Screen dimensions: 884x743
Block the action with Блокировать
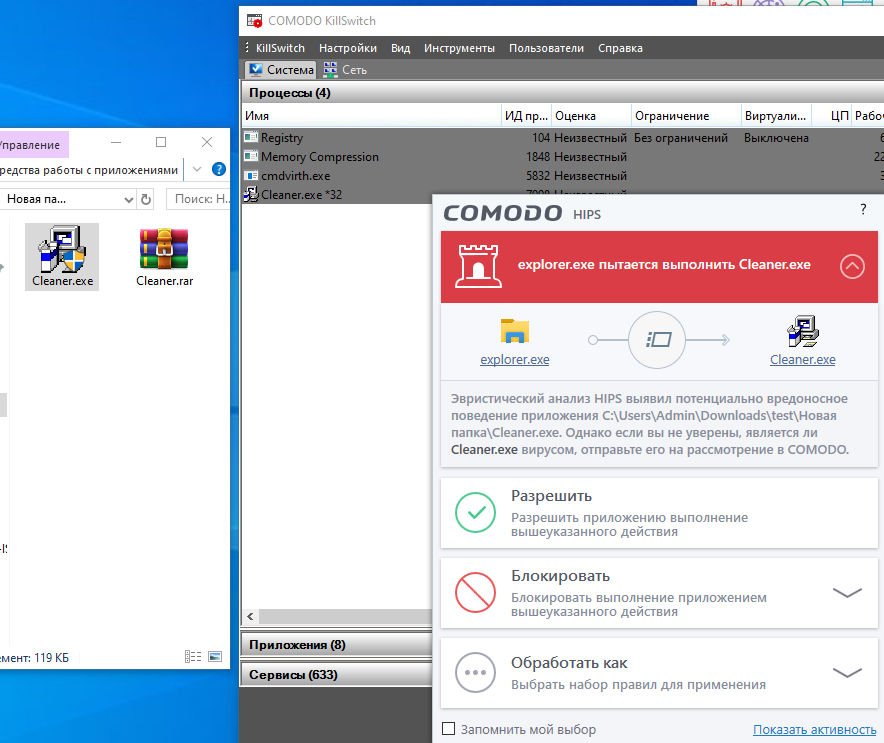(659, 592)
